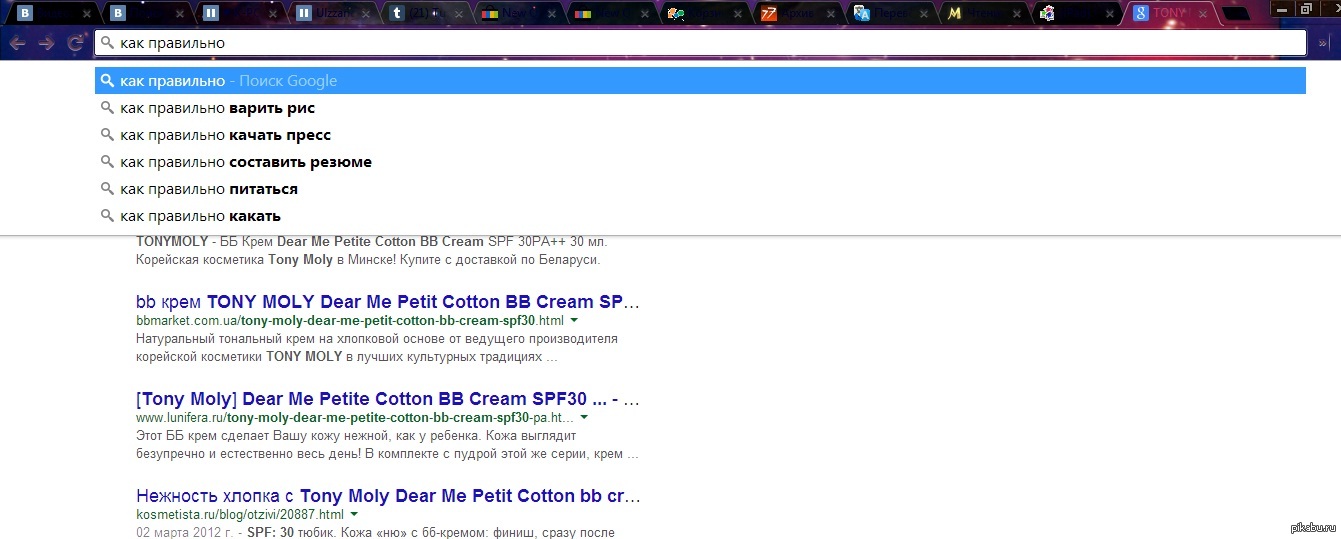Expand dropdown arrow beside lunifera.ru URL
Screen dimensions: 1341x539
(584, 417)
